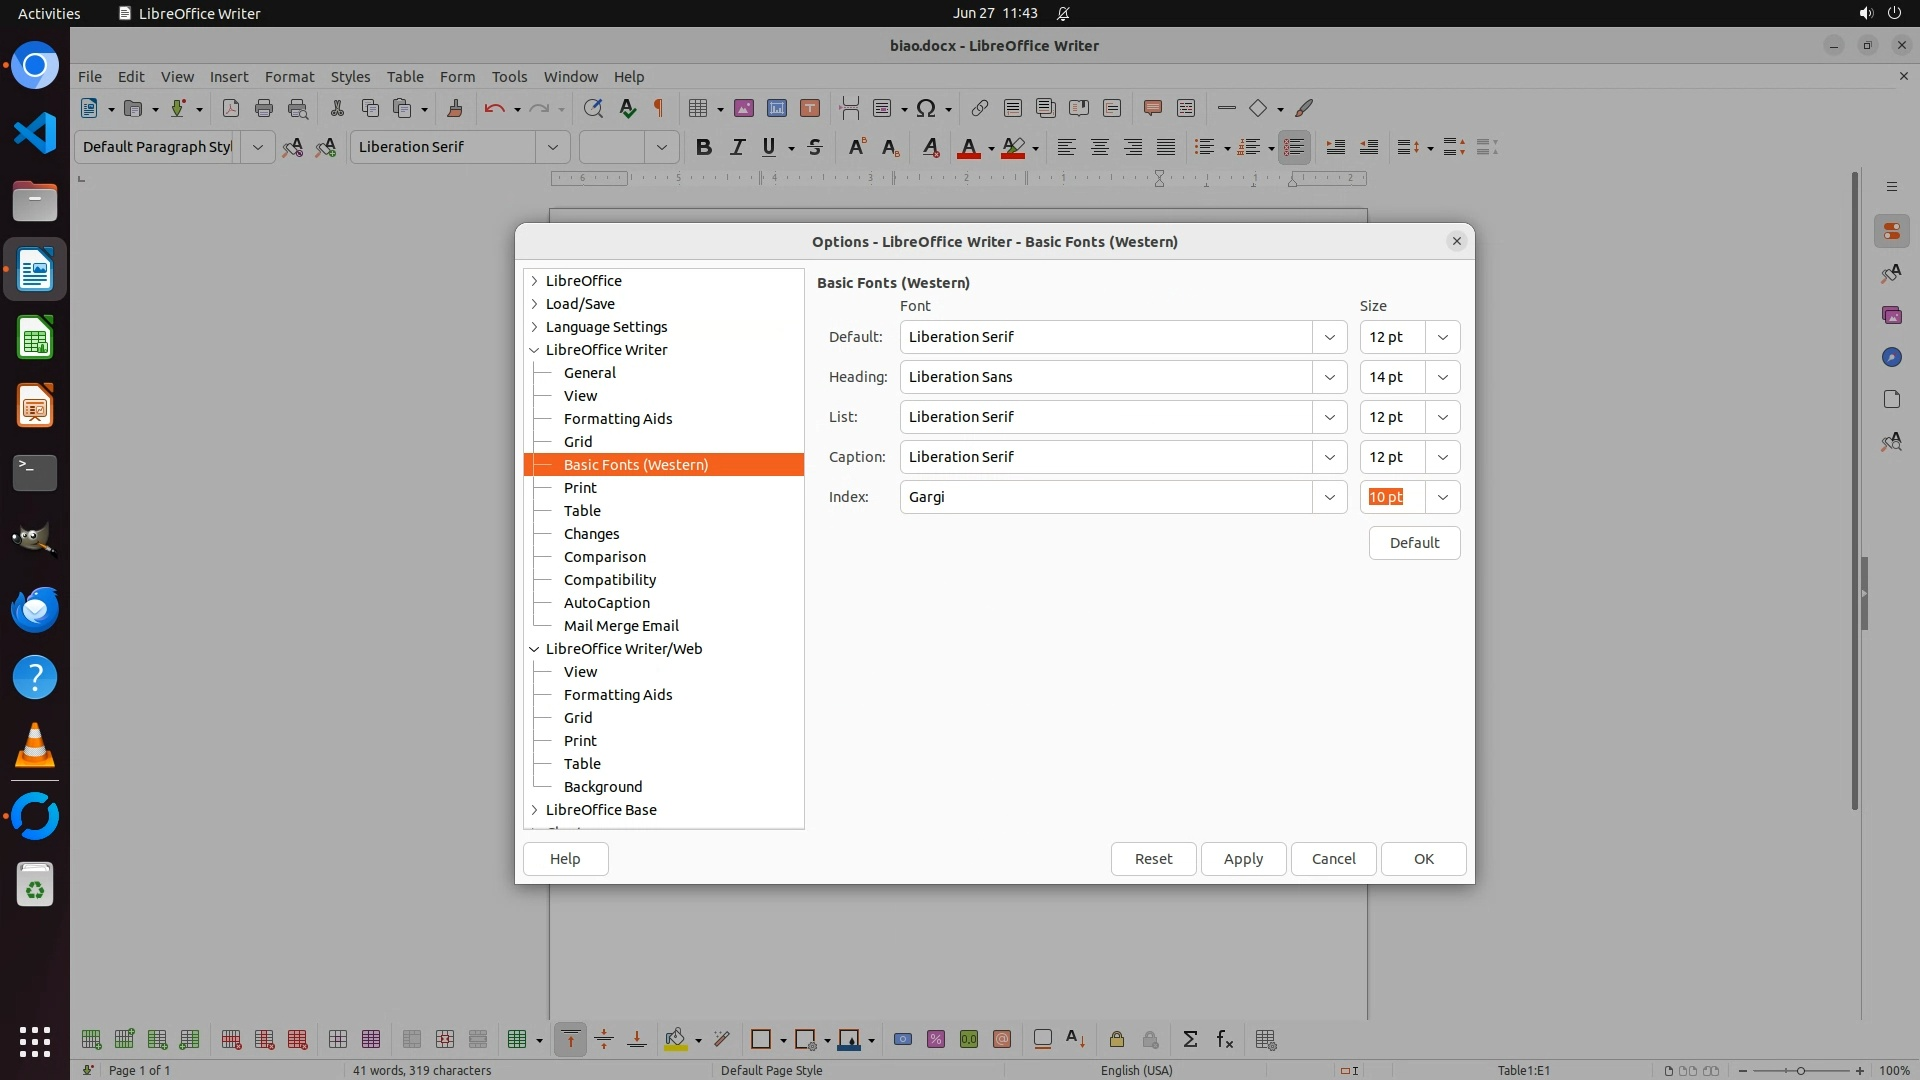Toggle Underline formatting button
The width and height of the screenshot is (1920, 1080).
[768, 147]
